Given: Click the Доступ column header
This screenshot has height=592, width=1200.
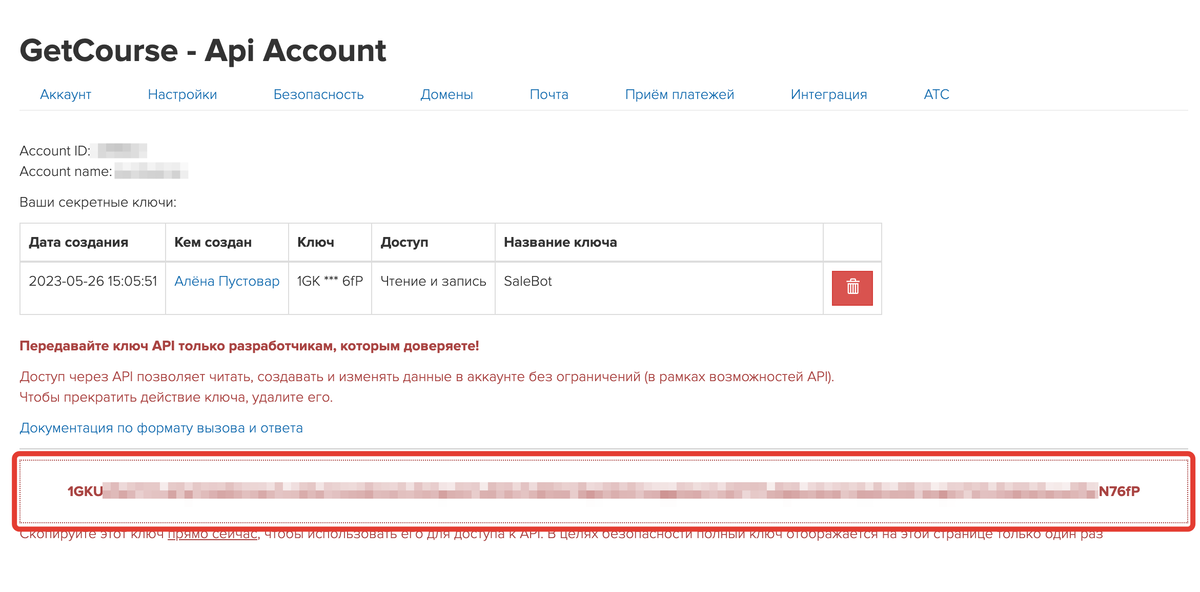Looking at the screenshot, I should [404, 242].
